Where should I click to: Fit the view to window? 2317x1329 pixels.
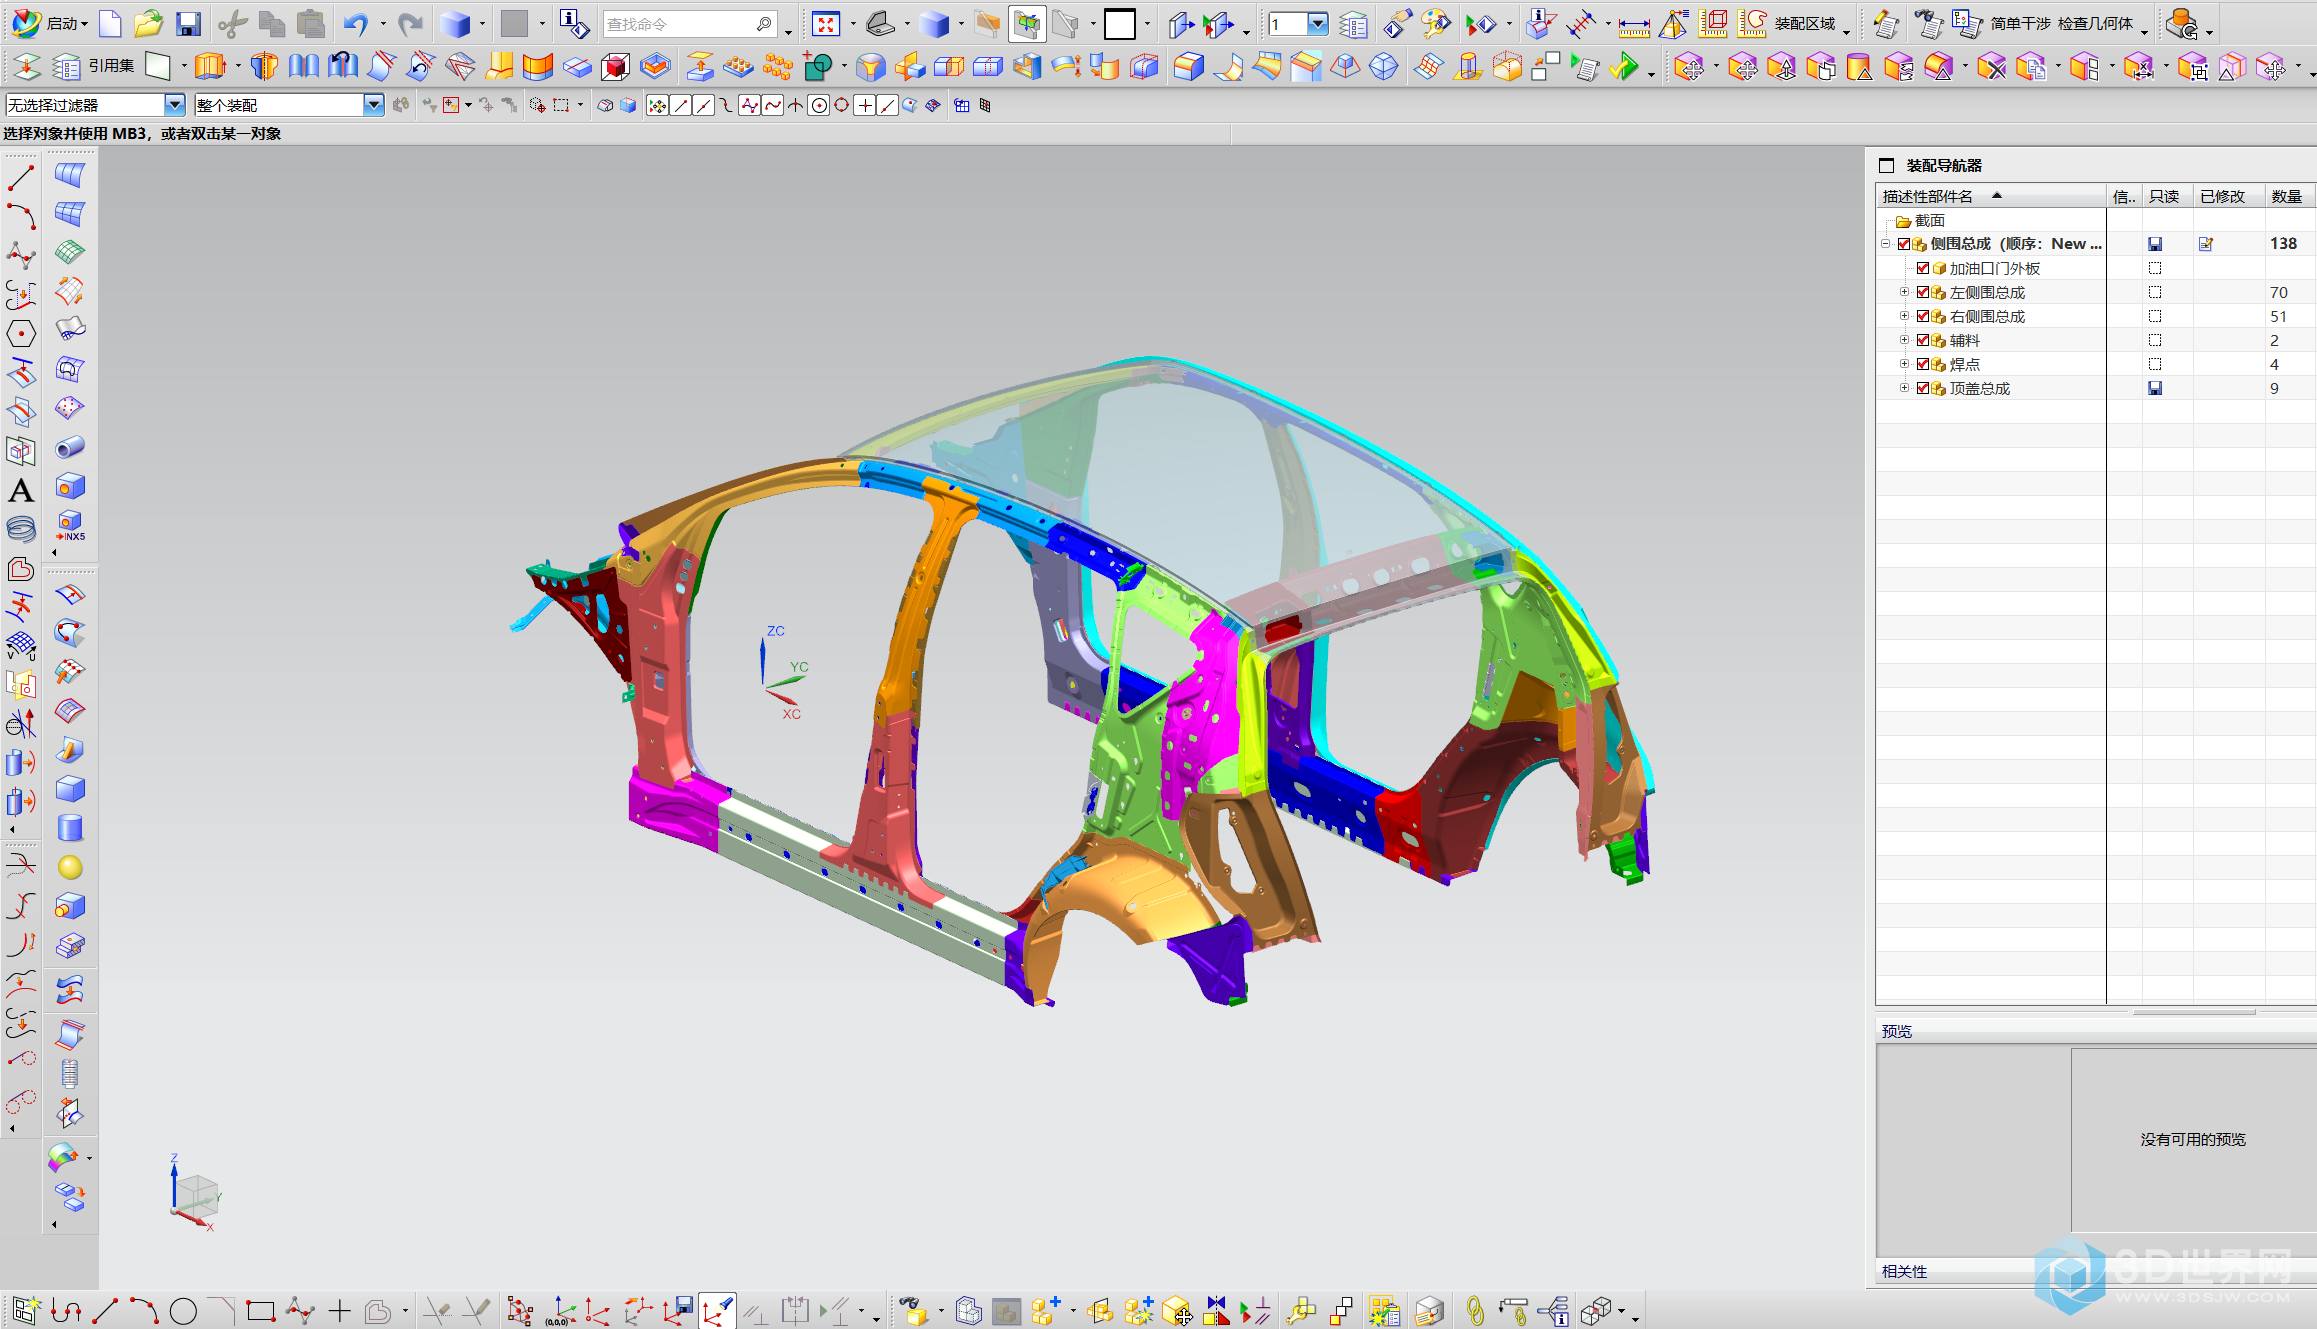826,24
